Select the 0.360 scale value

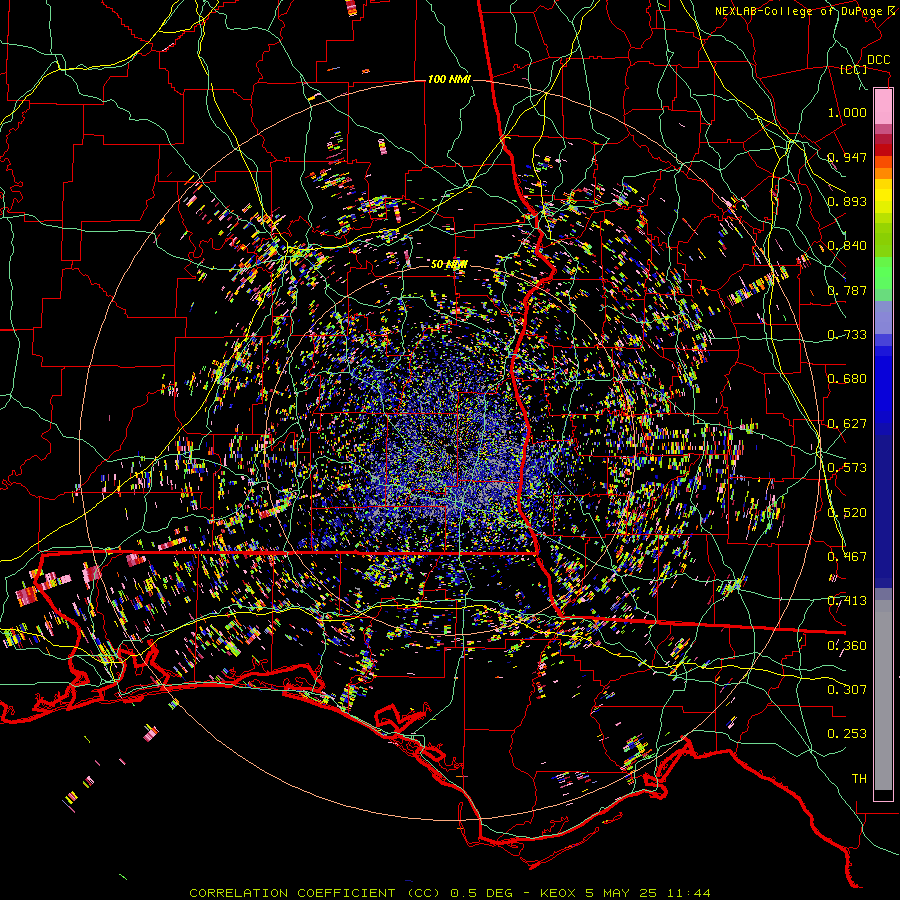[847, 646]
